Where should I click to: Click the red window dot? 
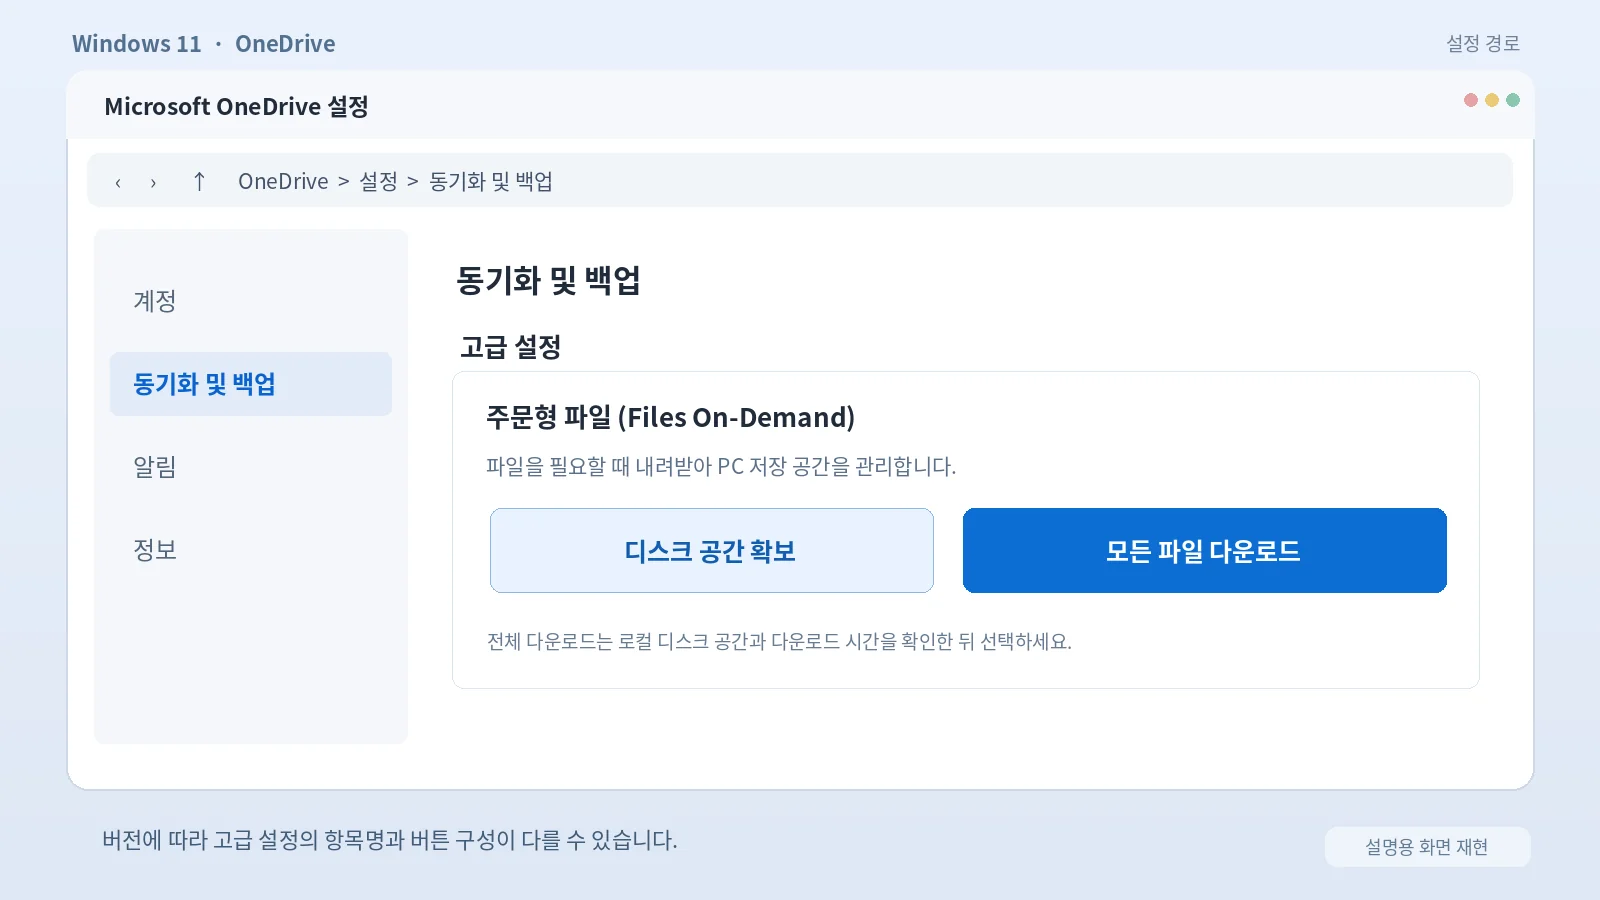click(1471, 100)
